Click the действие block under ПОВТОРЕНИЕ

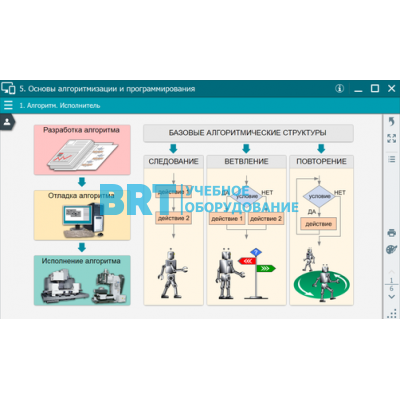(x=318, y=224)
